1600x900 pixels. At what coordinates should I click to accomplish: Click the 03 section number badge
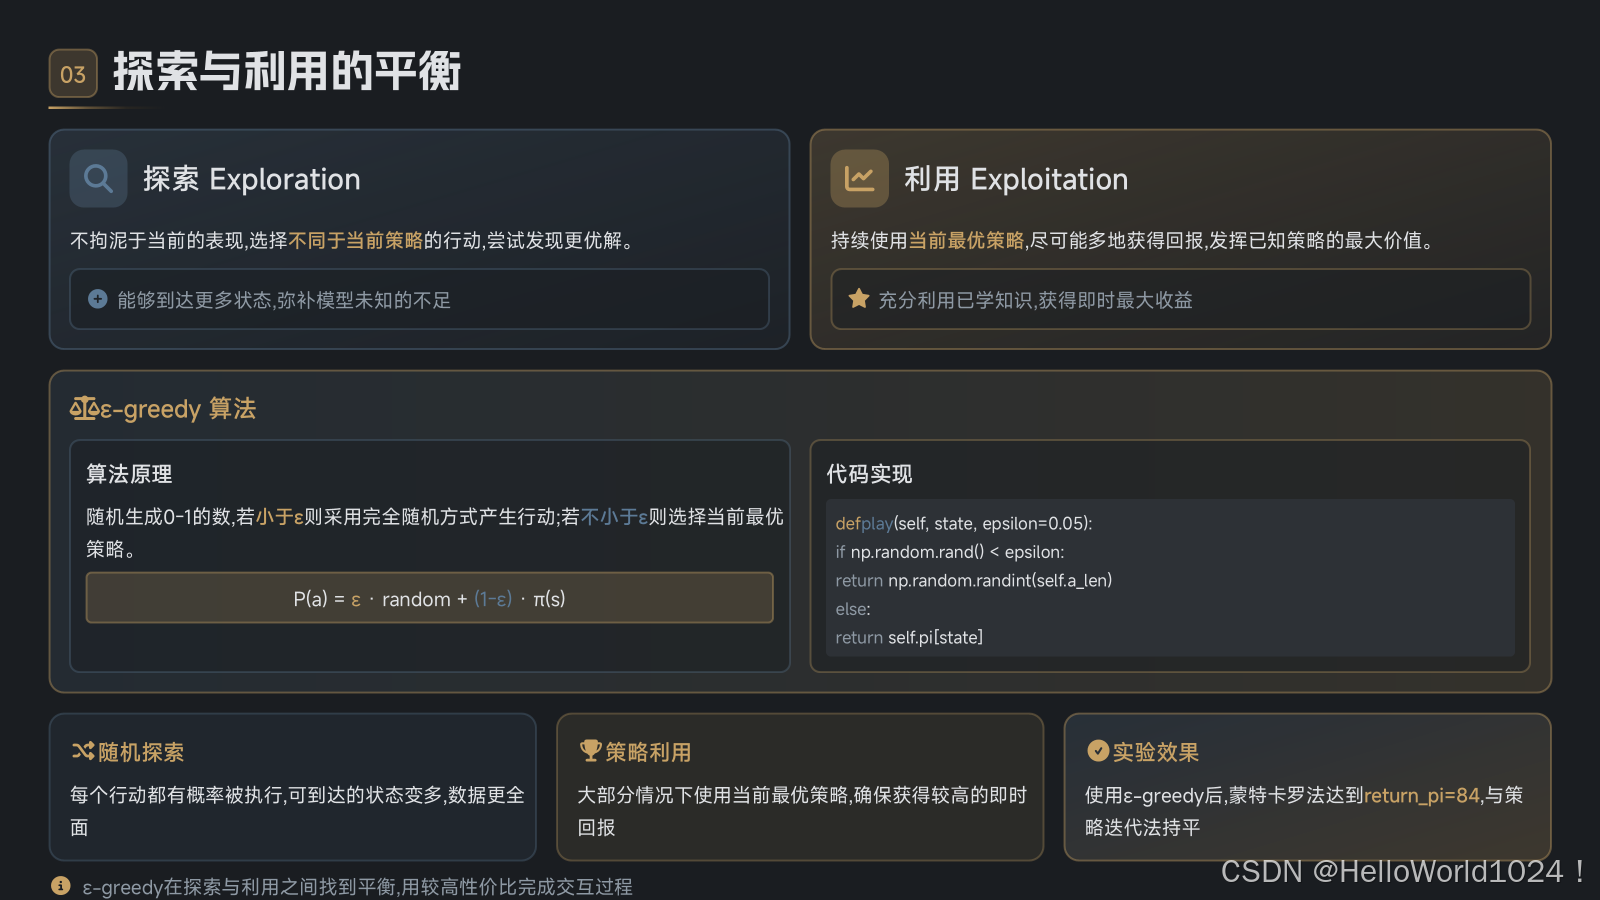73,74
